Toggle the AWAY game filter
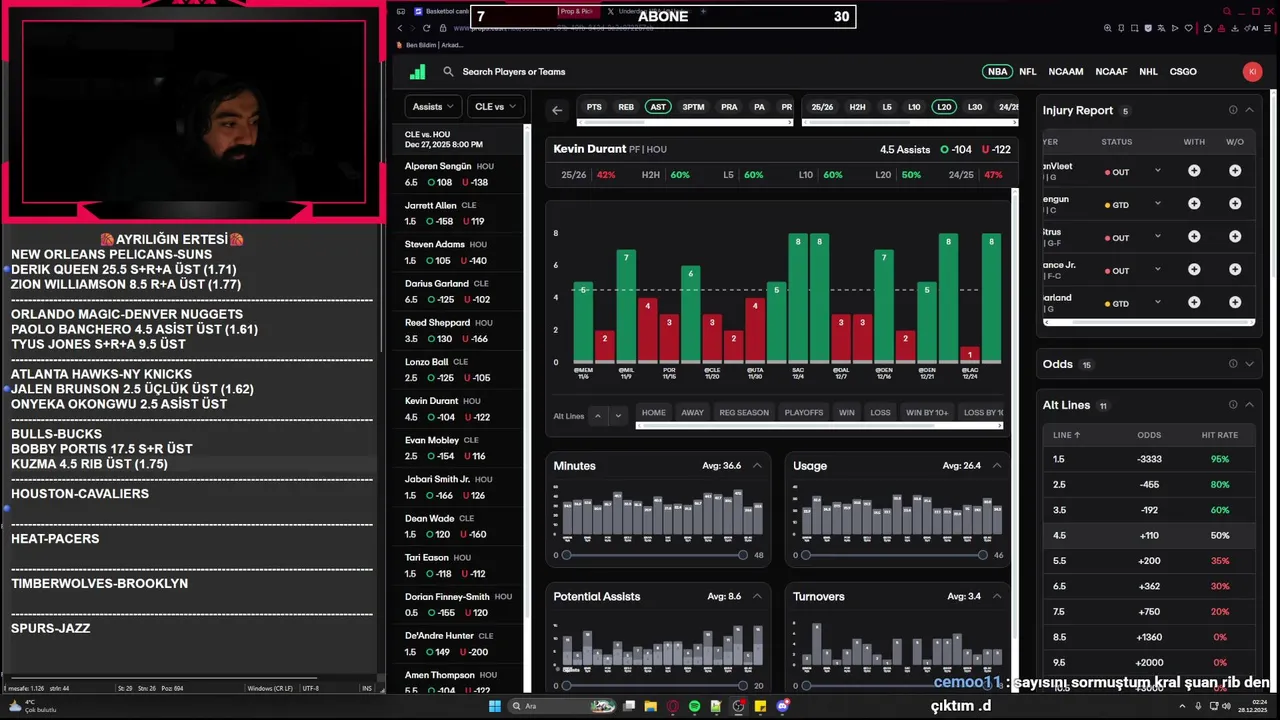This screenshot has height=720, width=1280. click(692, 413)
